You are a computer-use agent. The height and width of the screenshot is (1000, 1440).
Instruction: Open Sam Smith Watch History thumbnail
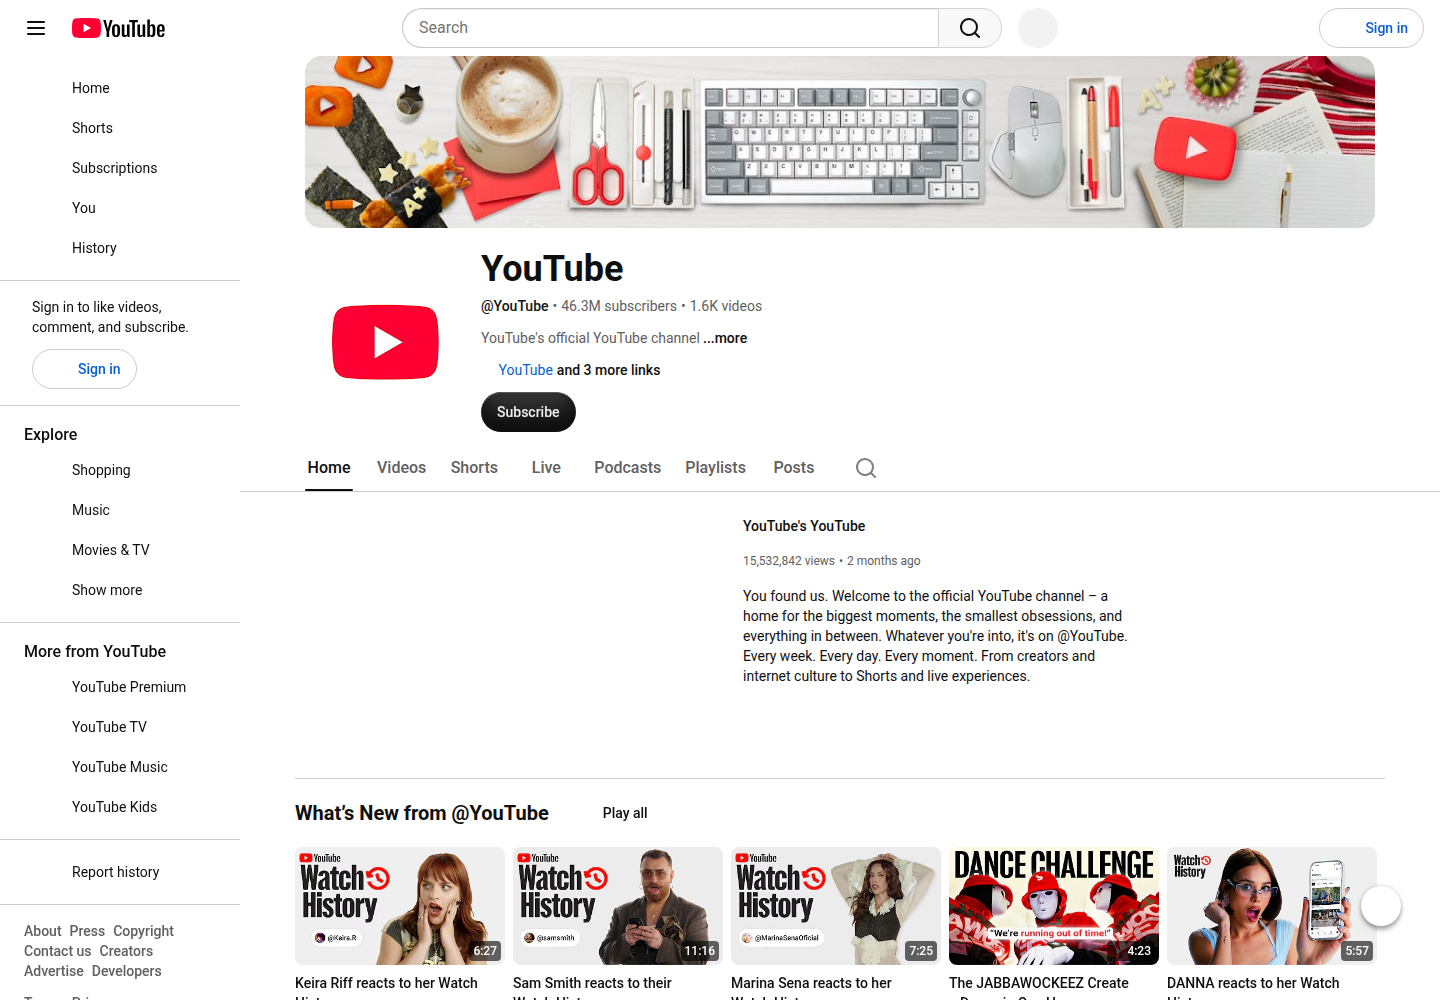pos(618,906)
